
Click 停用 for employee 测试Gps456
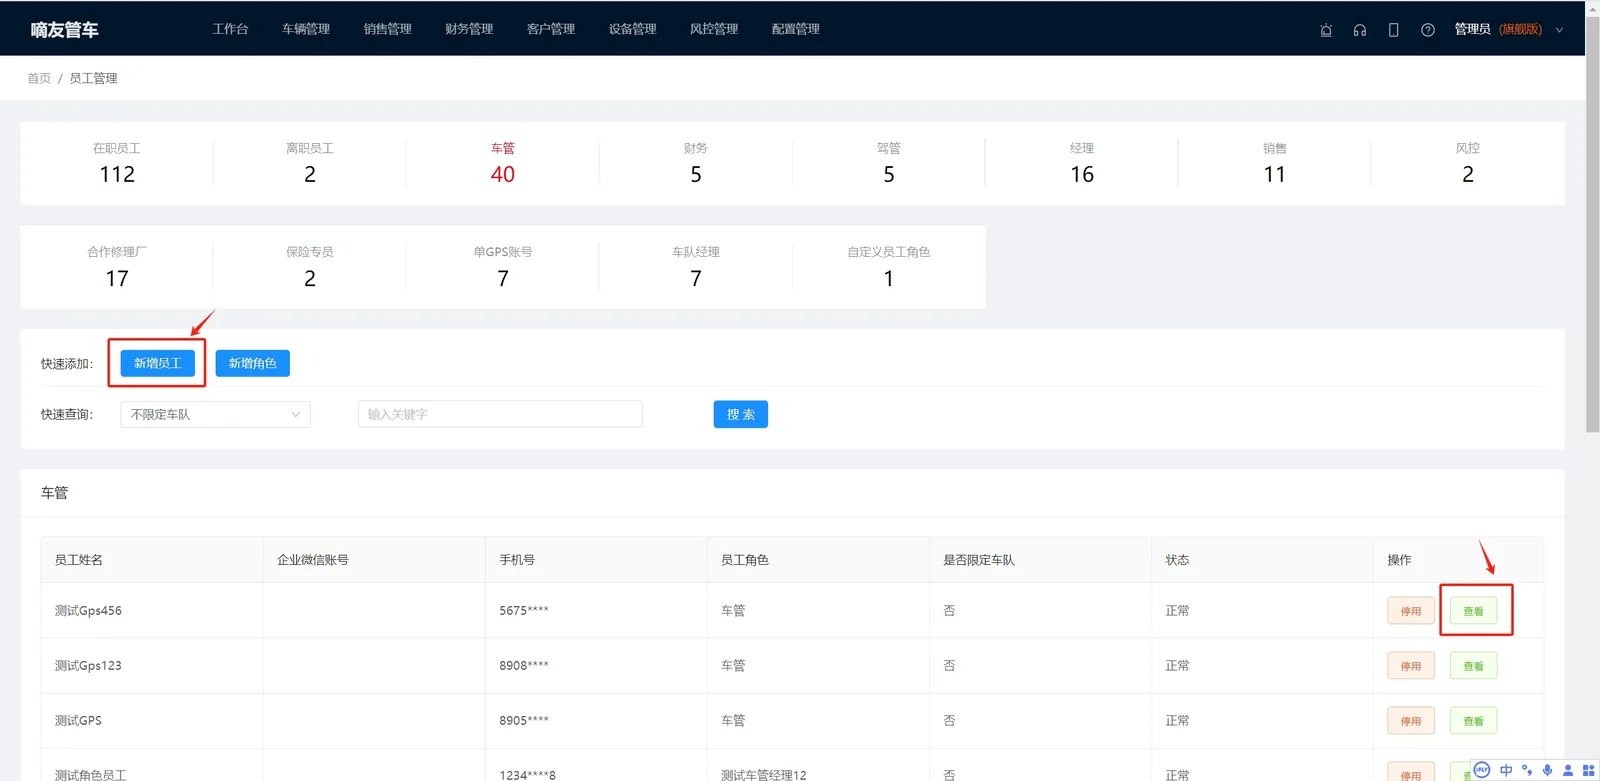pos(1411,611)
